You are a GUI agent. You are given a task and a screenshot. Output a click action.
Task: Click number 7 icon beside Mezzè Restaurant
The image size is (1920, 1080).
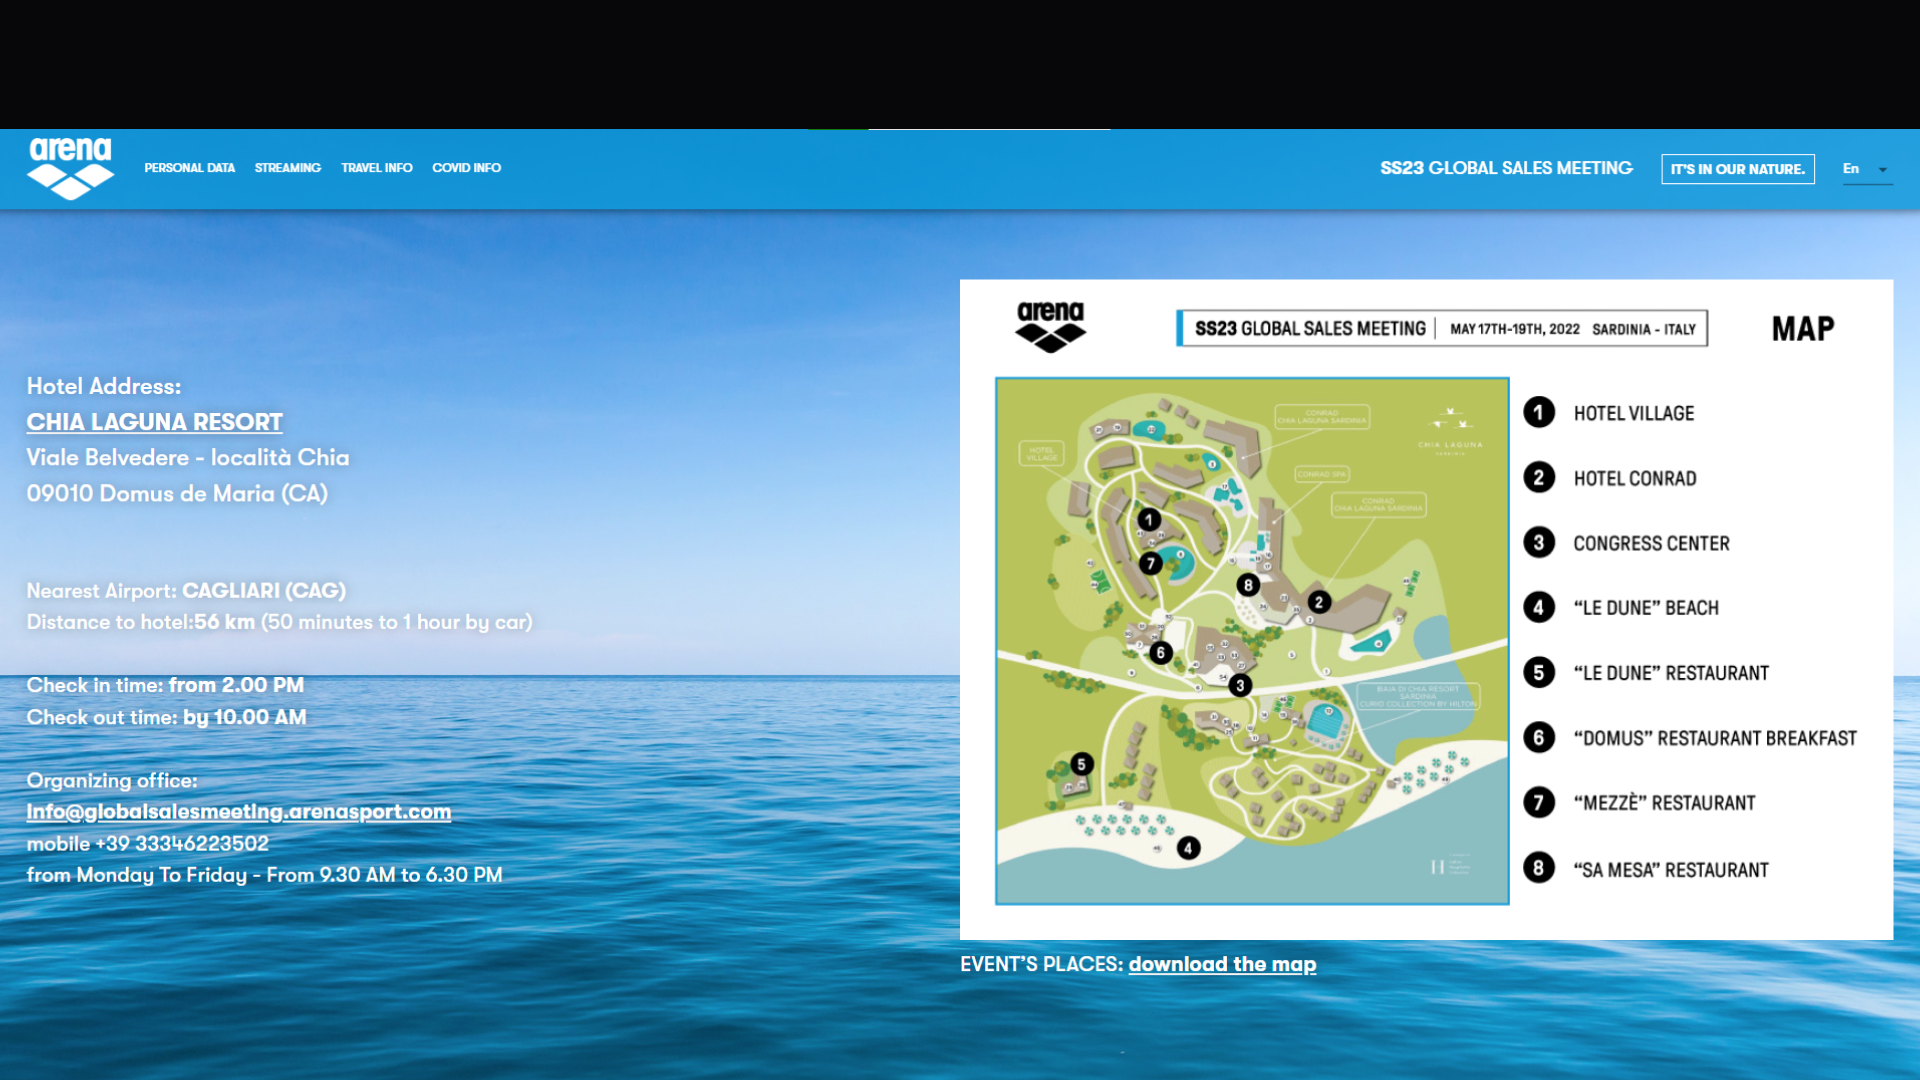pyautogui.click(x=1539, y=802)
